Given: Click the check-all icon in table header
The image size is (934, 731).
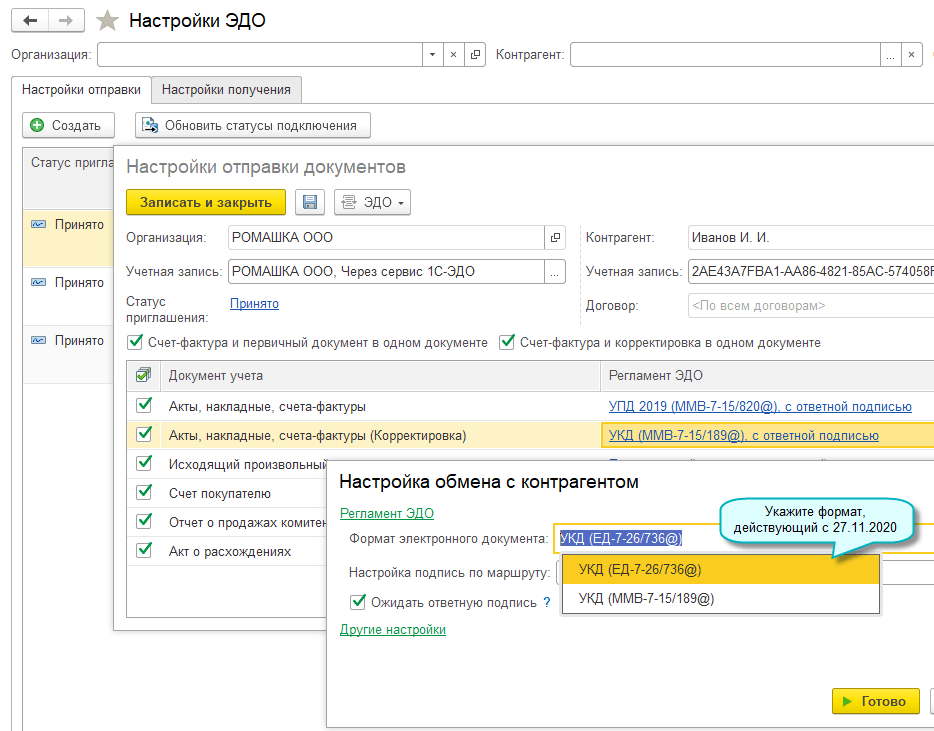Looking at the screenshot, I should coord(144,375).
